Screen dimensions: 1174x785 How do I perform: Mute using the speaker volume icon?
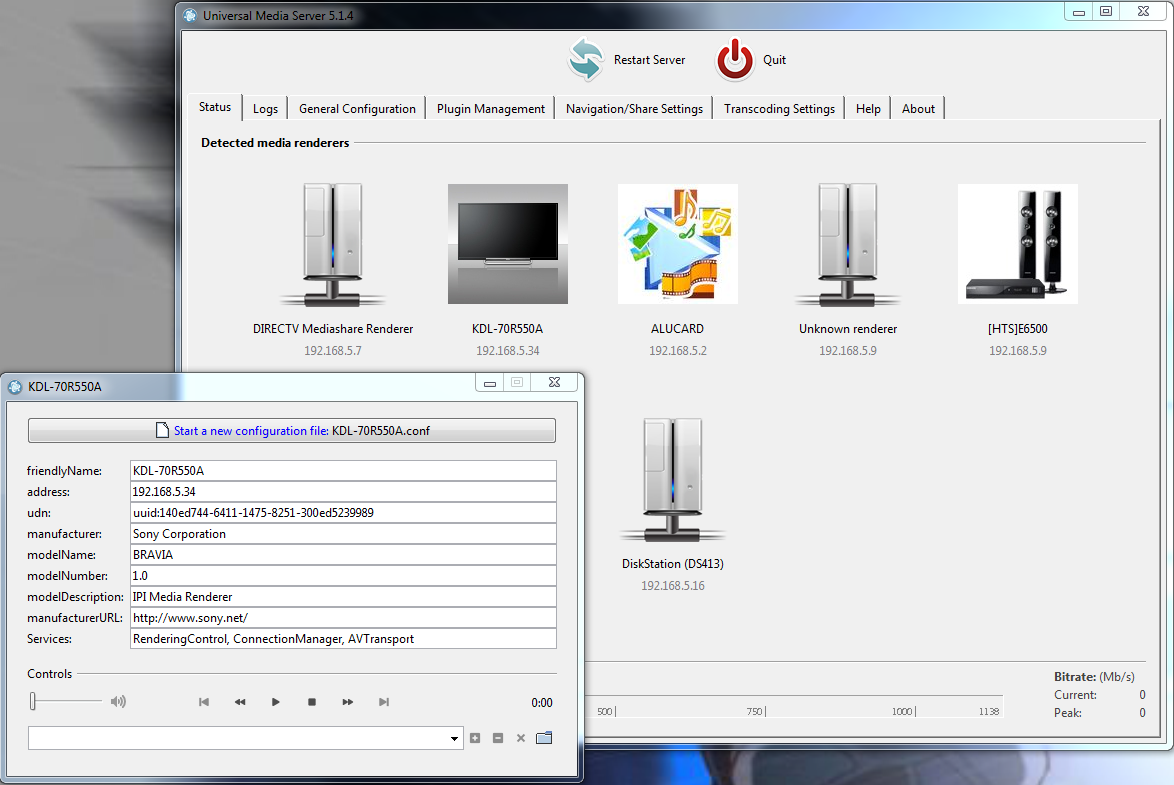(118, 702)
